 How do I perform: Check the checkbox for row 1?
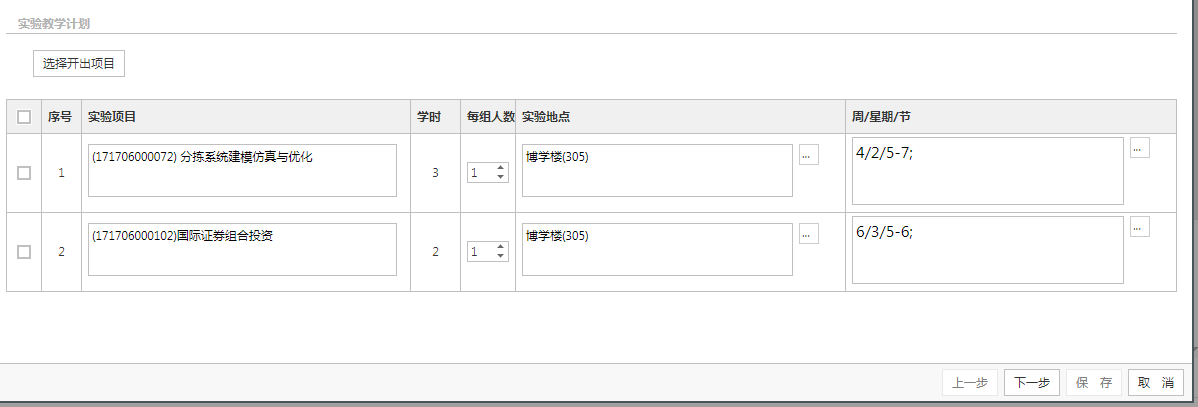(24, 173)
